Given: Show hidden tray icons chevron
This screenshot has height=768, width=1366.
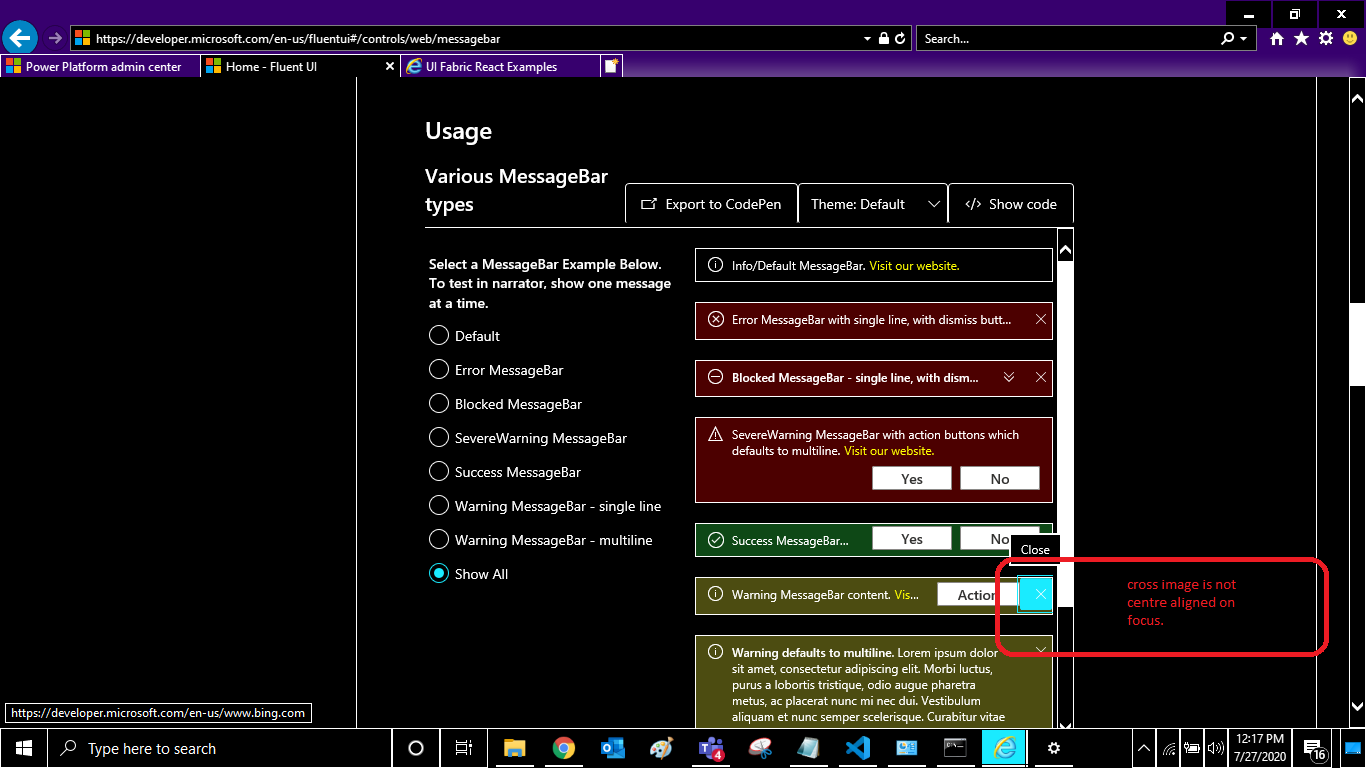Looking at the screenshot, I should pyautogui.click(x=1144, y=748).
